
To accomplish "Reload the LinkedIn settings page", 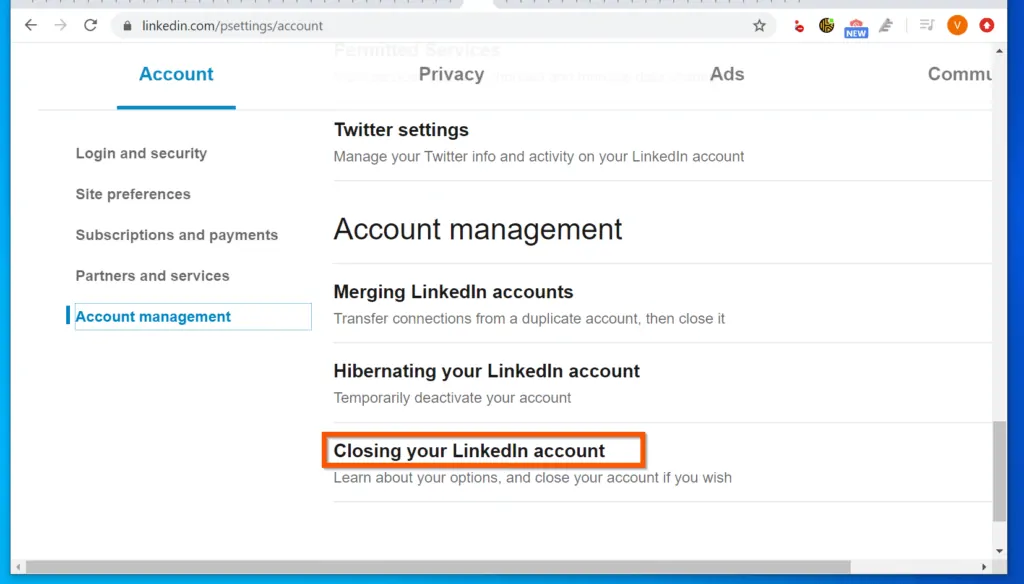I will pos(90,26).
